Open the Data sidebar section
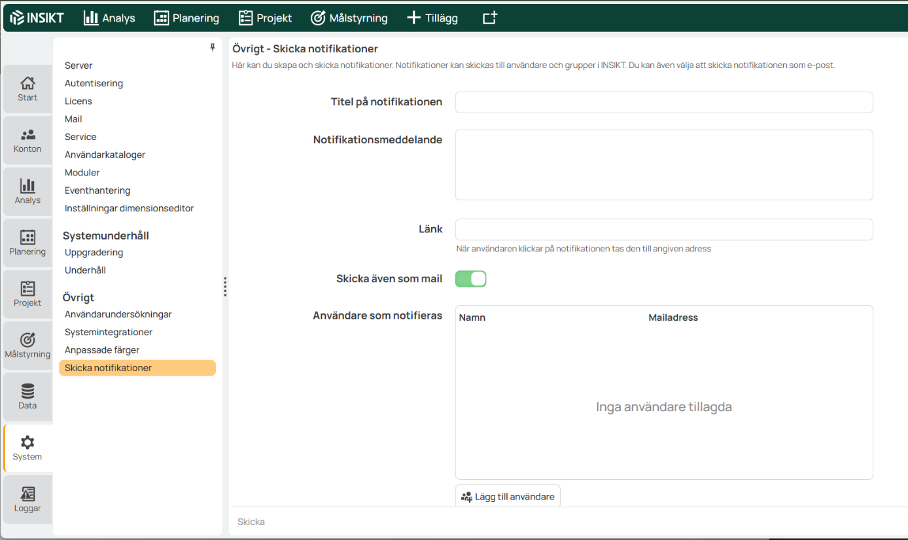The height and width of the screenshot is (540, 908). [x=27, y=397]
